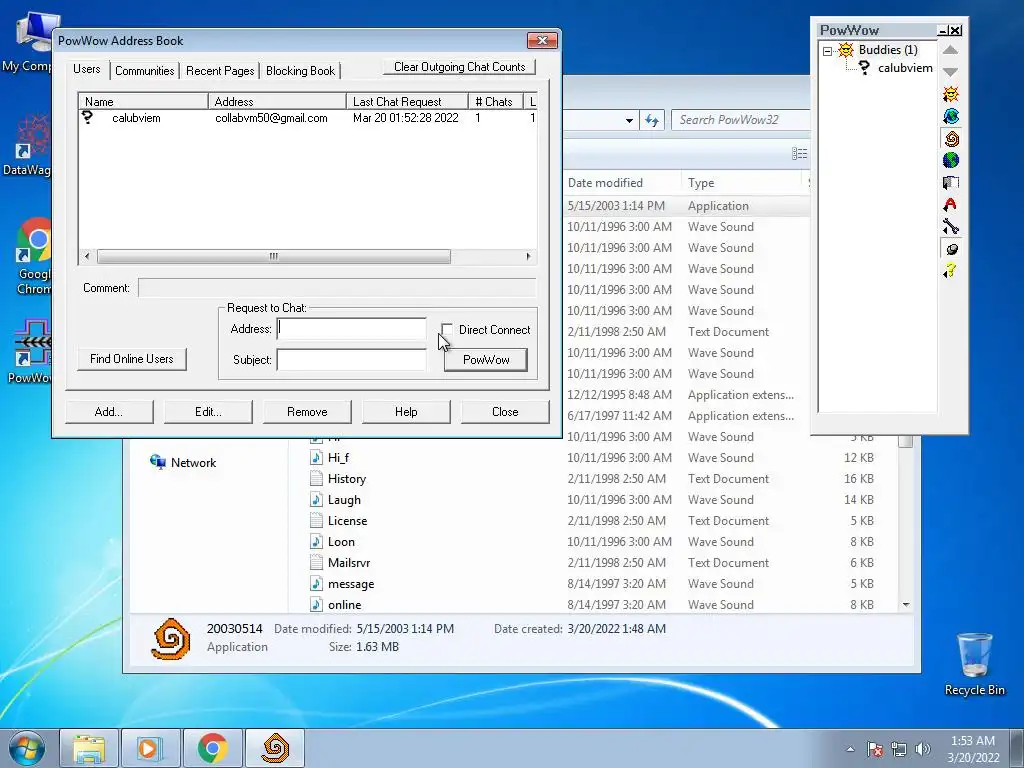Focus the Address input field
This screenshot has width=1024, height=768.
tap(351, 328)
